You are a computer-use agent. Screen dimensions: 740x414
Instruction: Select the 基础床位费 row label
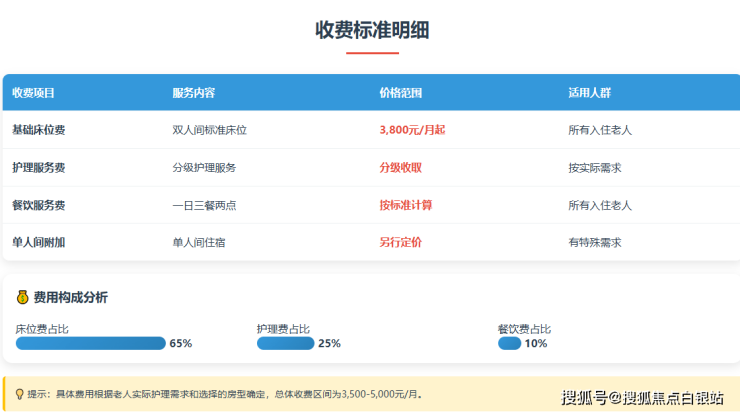pos(39,130)
